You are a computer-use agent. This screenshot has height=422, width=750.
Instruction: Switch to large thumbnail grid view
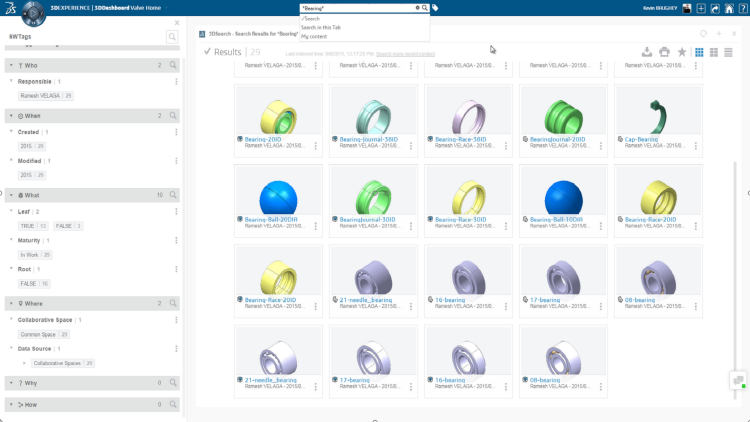point(698,52)
